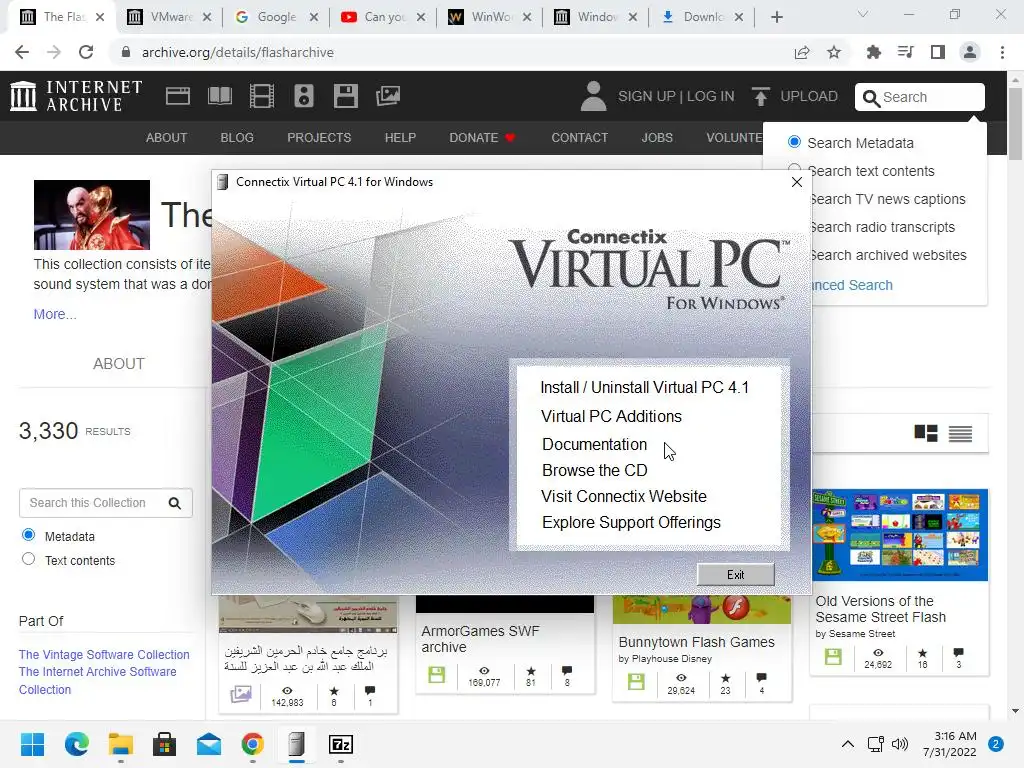Open the media control icon in Chrome toolbar
This screenshot has width=1024, height=768.
pyautogui.click(x=905, y=52)
